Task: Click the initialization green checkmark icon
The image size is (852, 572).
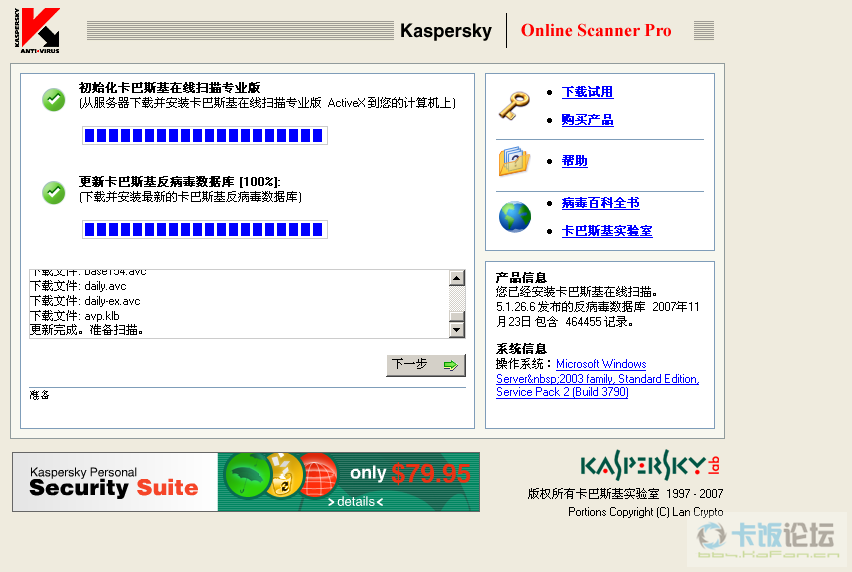Action: pyautogui.click(x=53, y=99)
